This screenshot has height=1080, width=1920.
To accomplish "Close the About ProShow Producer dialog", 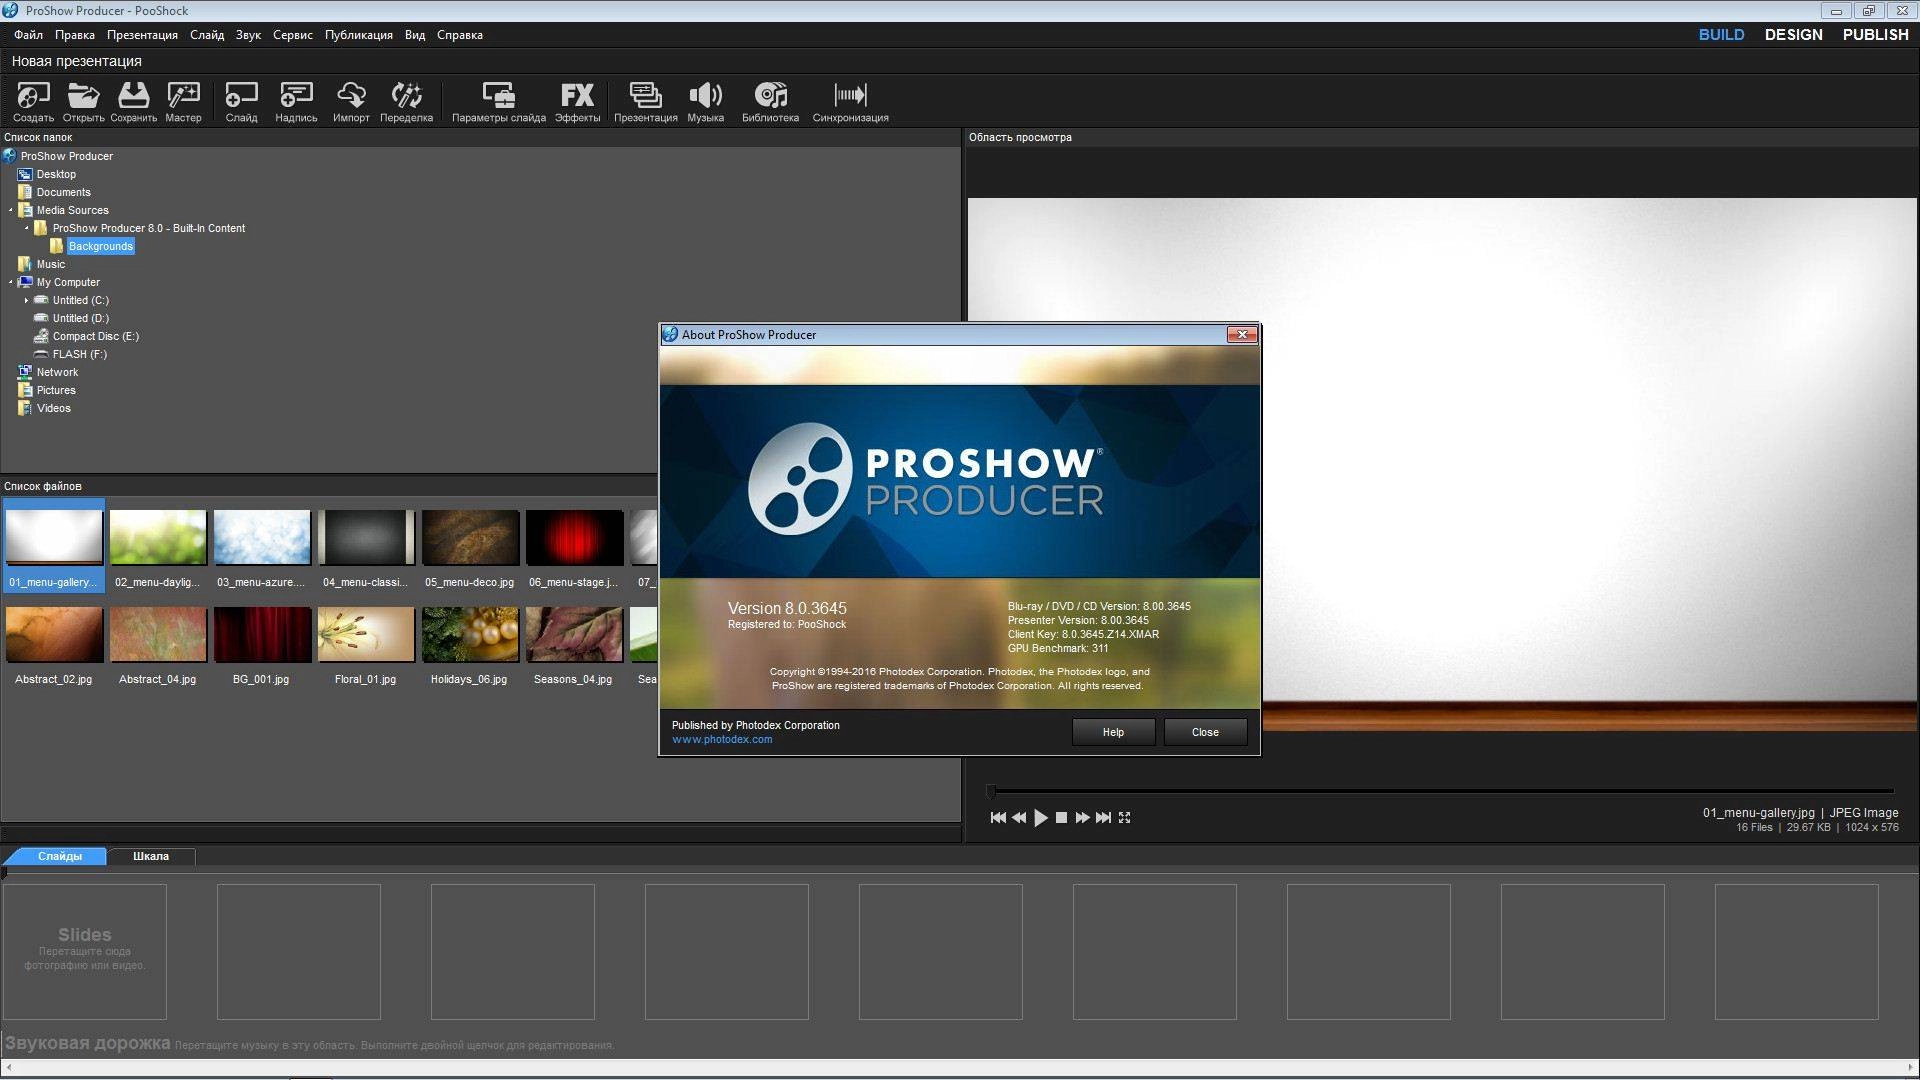I will click(1241, 335).
